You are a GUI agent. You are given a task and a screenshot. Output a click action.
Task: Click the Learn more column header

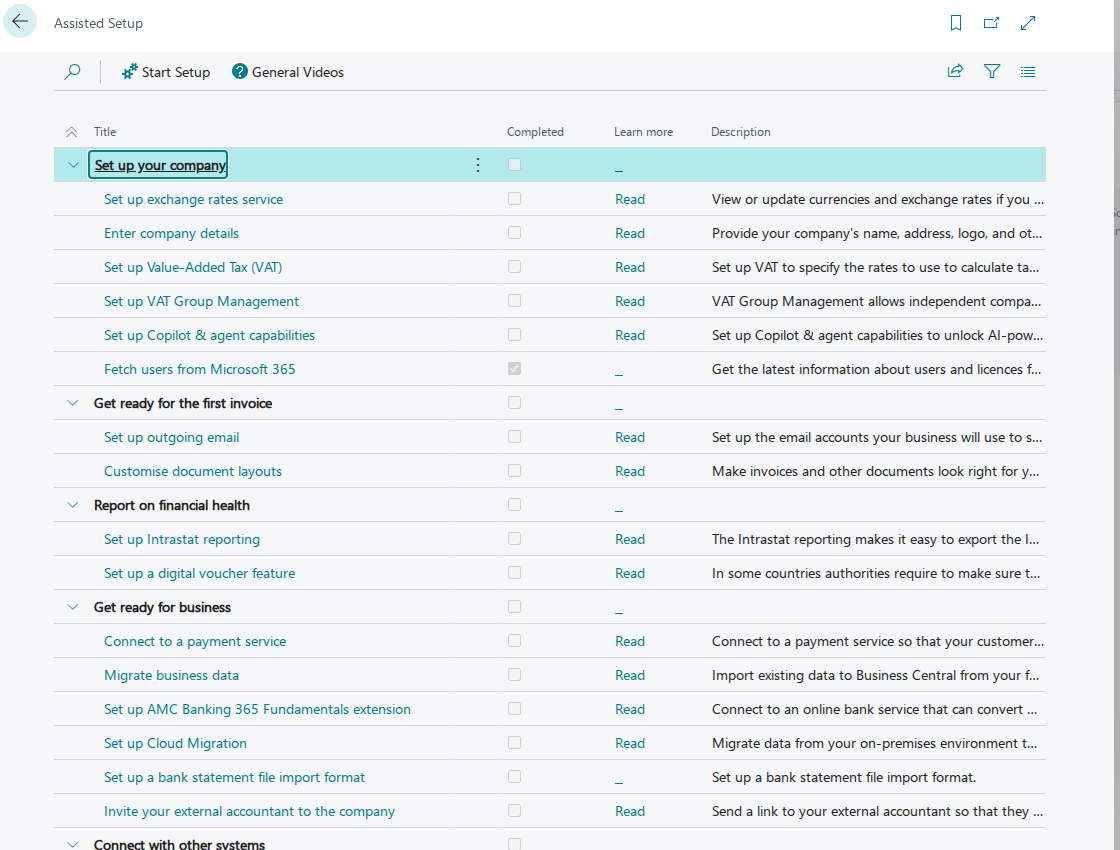pyautogui.click(x=643, y=132)
